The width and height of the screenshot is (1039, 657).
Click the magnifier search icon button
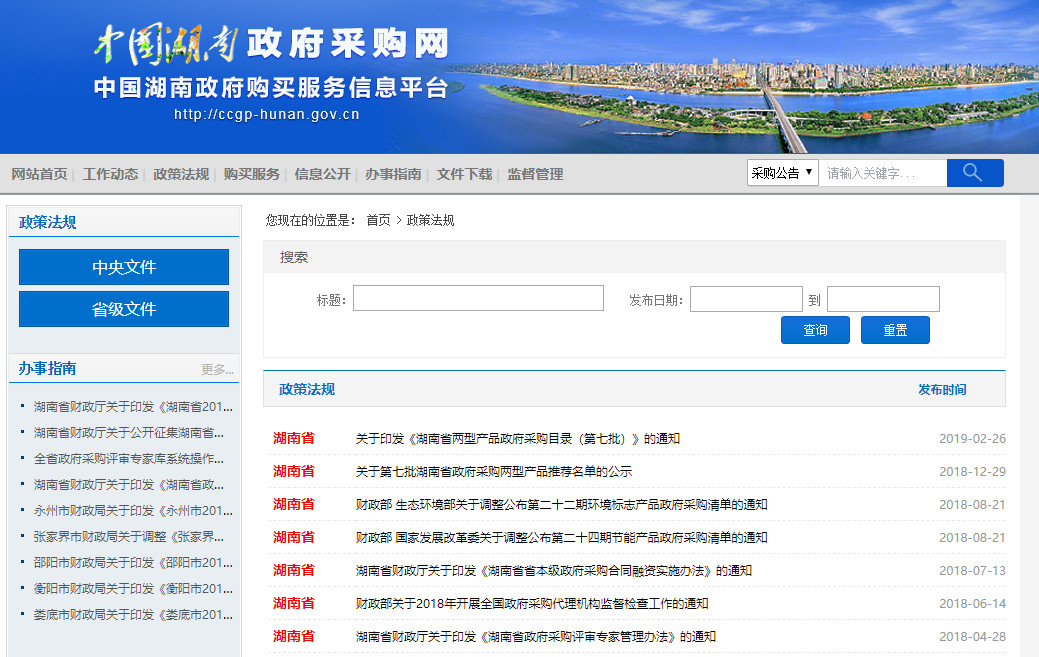pos(974,173)
